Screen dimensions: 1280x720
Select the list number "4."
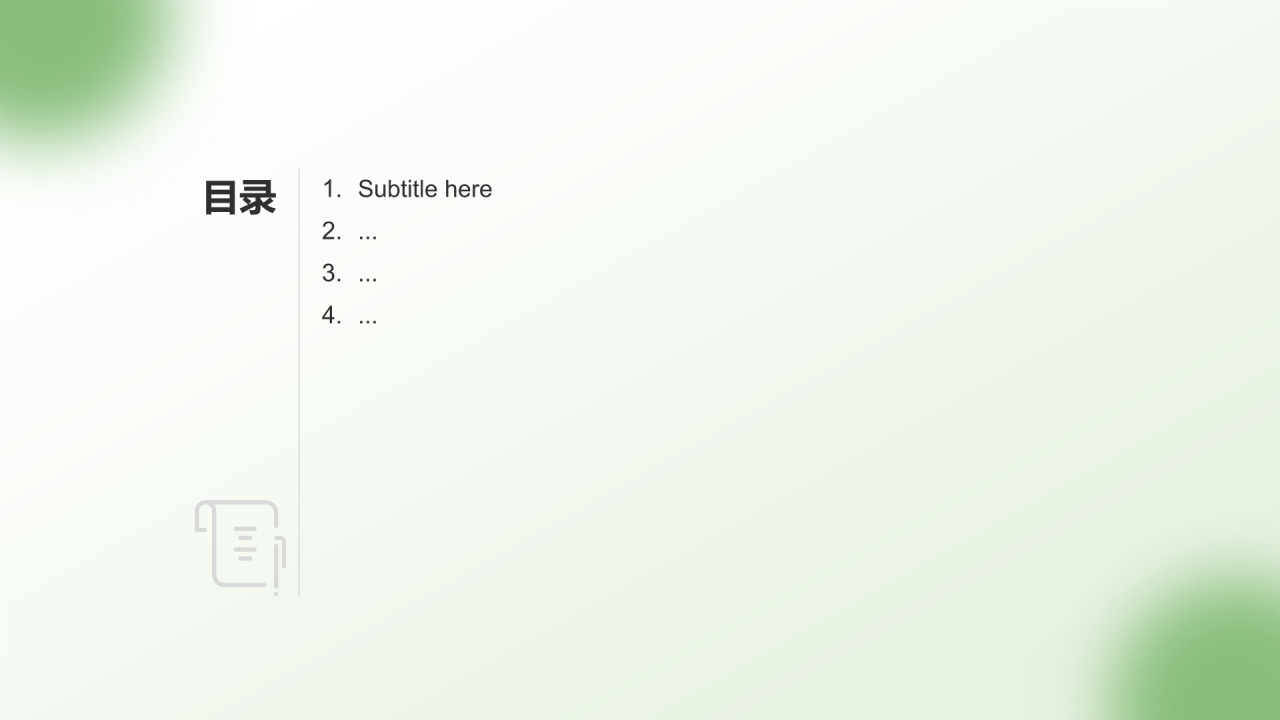click(331, 315)
